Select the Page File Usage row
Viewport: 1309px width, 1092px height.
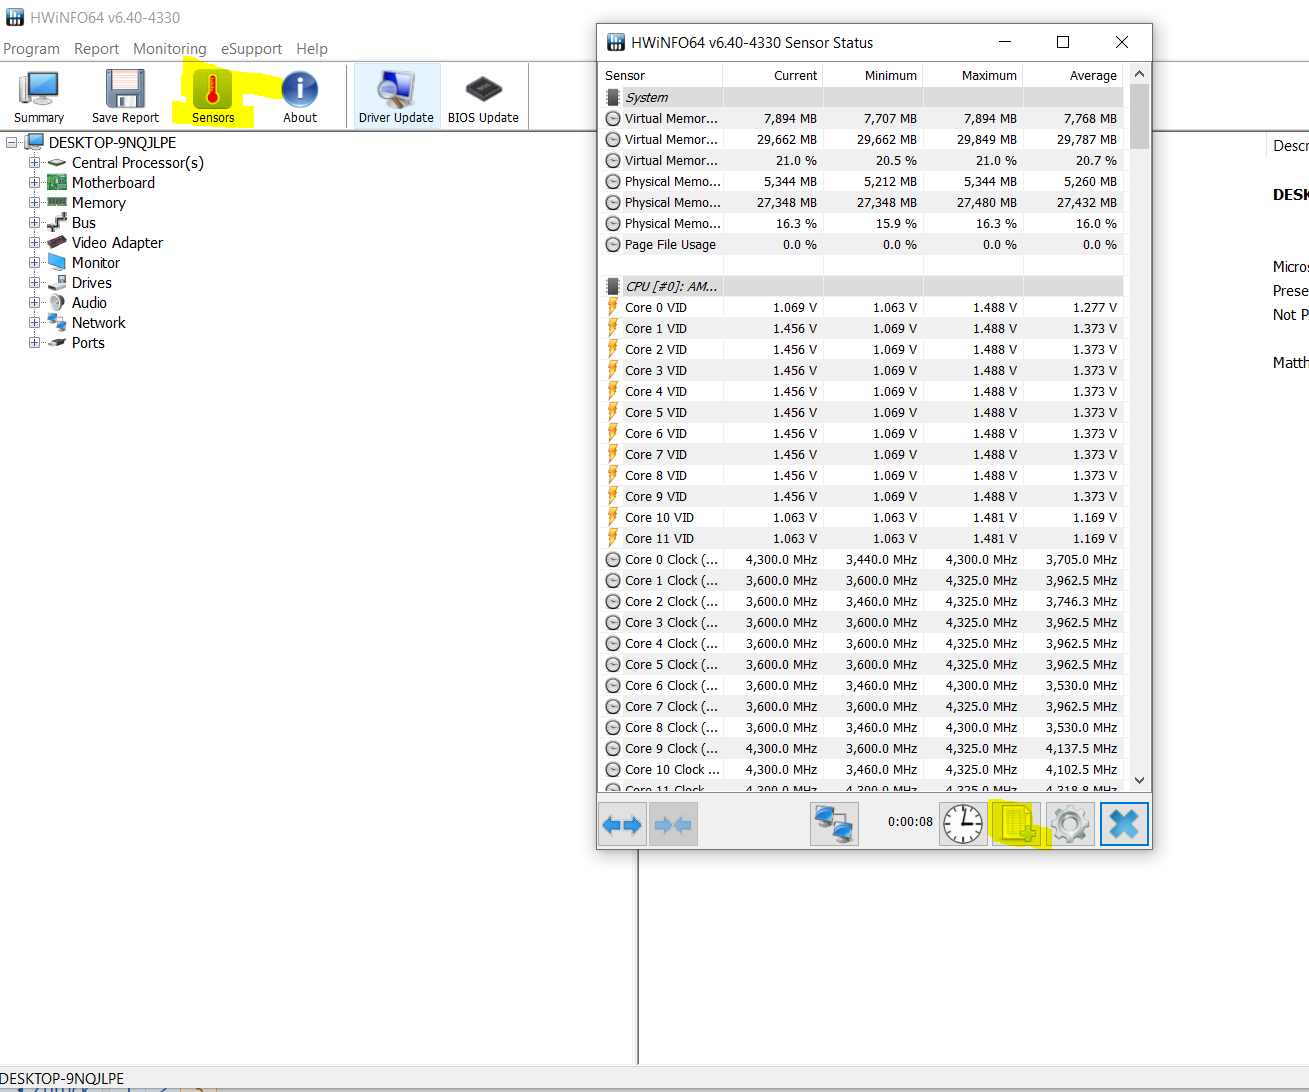pos(861,244)
